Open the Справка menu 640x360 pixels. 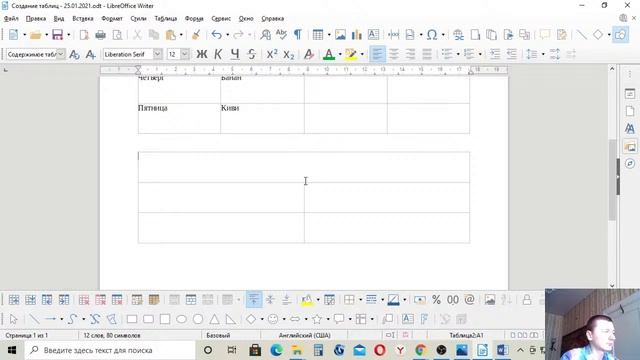pyautogui.click(x=273, y=18)
